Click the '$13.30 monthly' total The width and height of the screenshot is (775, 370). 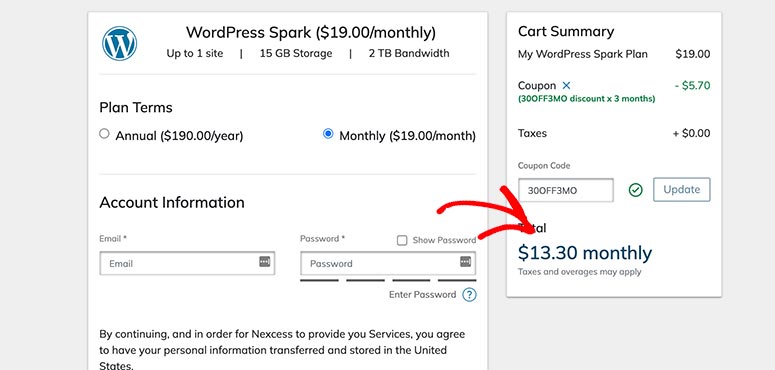click(585, 253)
